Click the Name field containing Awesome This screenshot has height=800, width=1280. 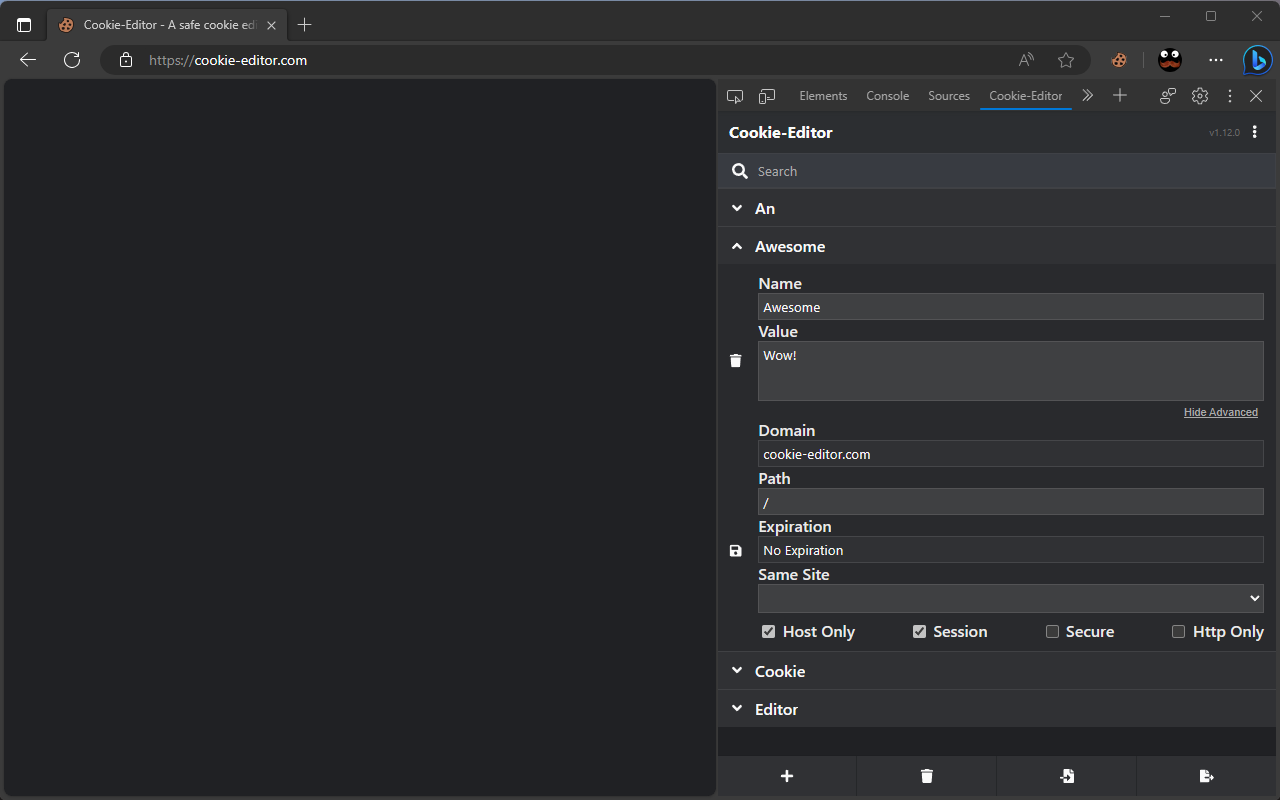[1011, 307]
